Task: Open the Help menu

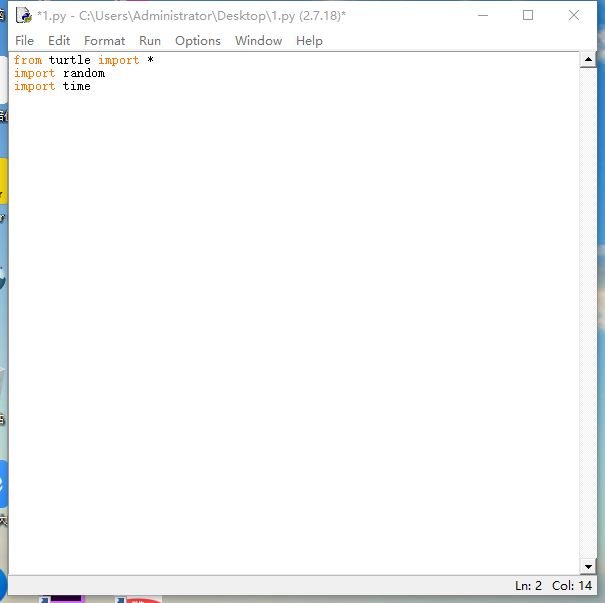Action: coord(309,41)
